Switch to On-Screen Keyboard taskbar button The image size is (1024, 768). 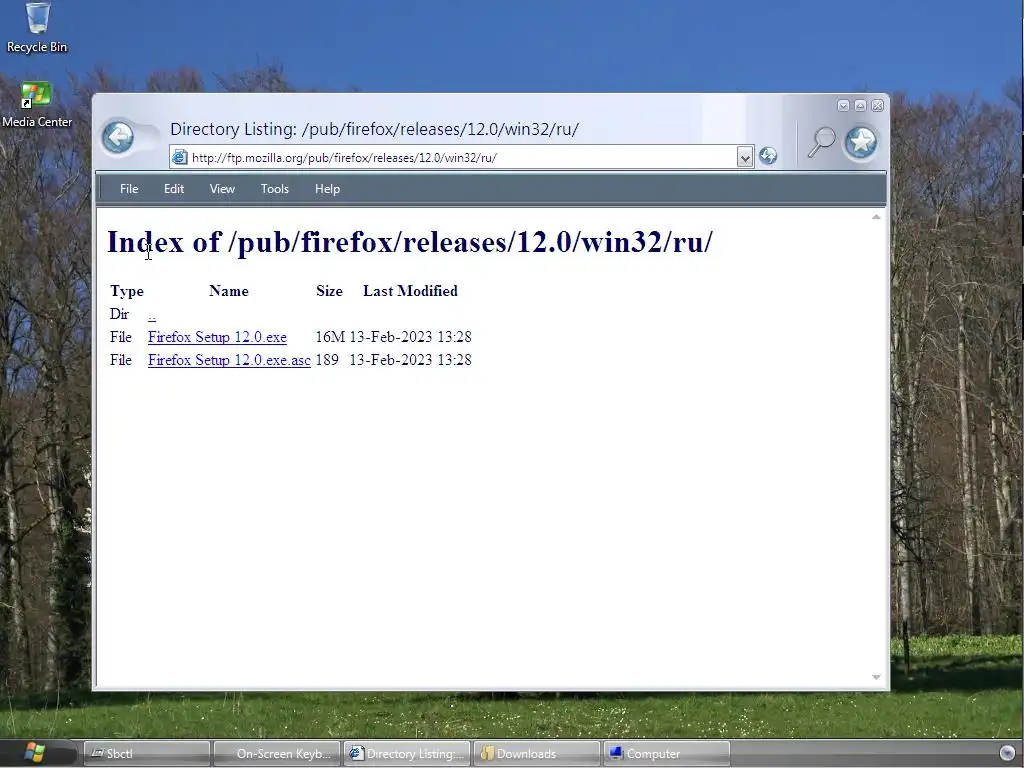coord(277,754)
